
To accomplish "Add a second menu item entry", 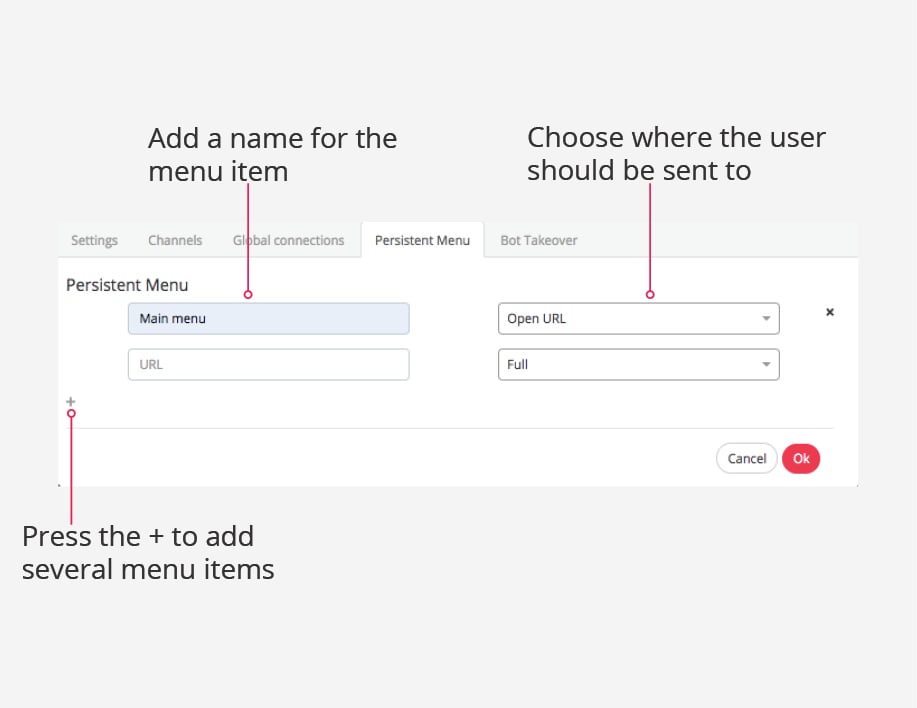I will pos(70,400).
